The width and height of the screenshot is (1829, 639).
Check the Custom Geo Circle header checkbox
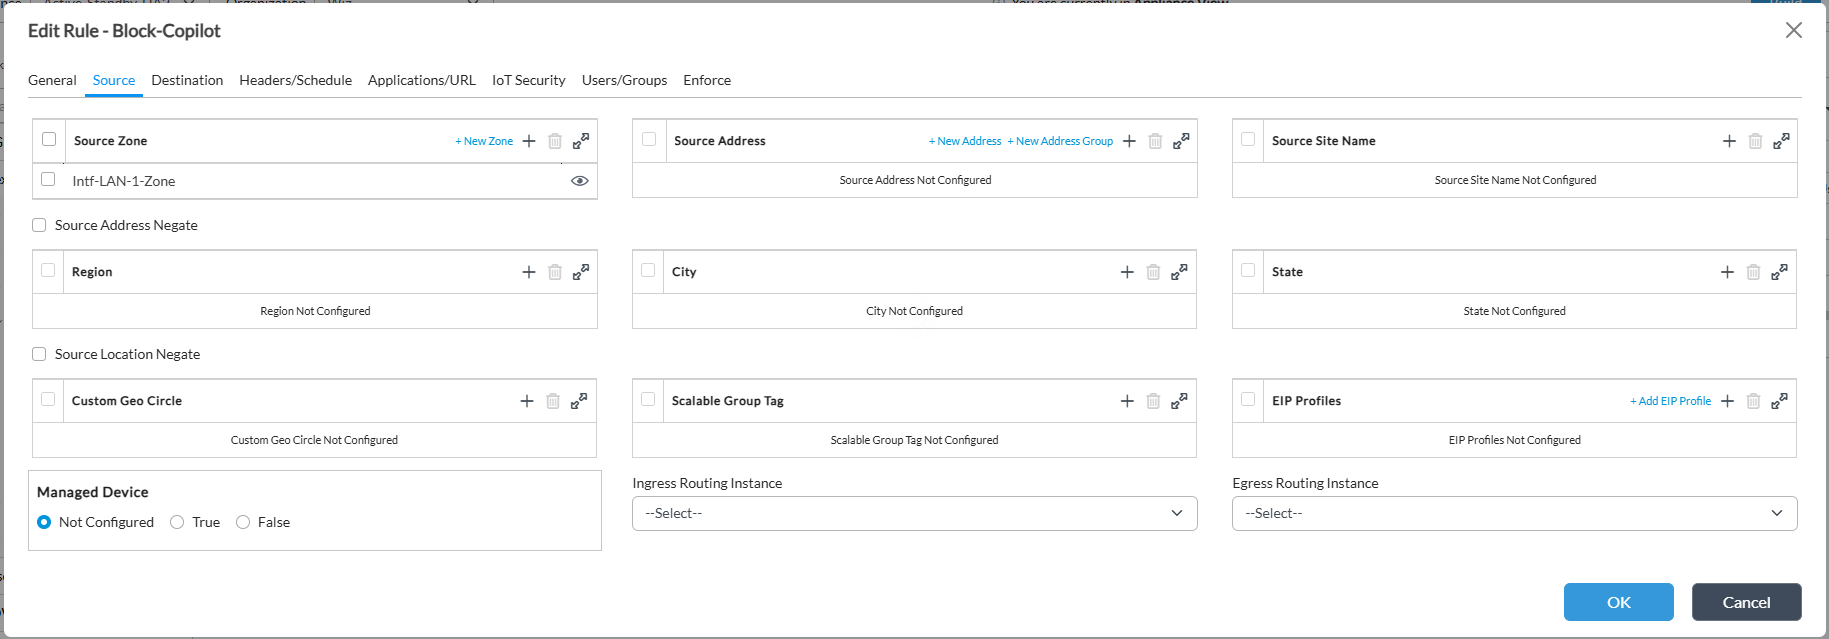pyautogui.click(x=48, y=399)
